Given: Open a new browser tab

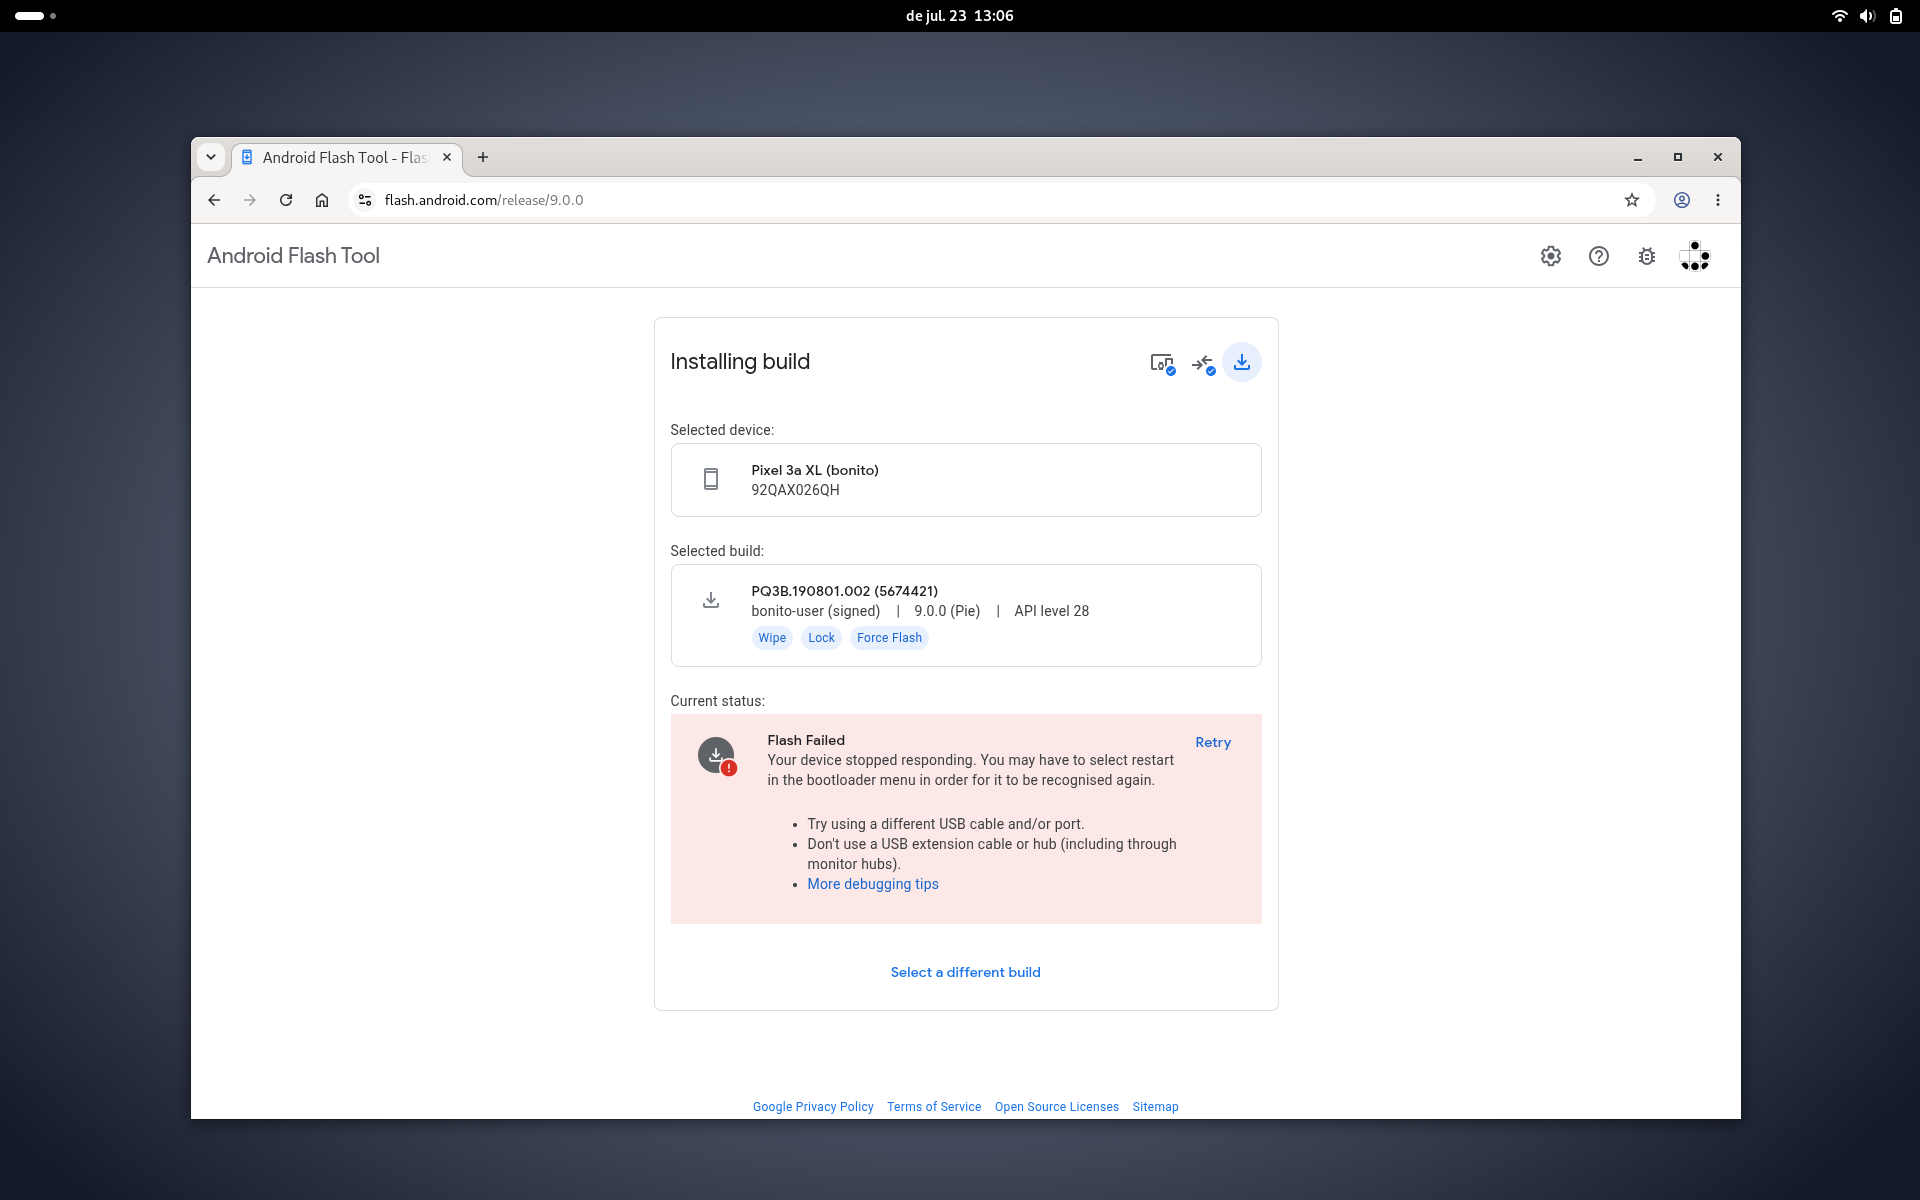Looking at the screenshot, I should [x=483, y=157].
